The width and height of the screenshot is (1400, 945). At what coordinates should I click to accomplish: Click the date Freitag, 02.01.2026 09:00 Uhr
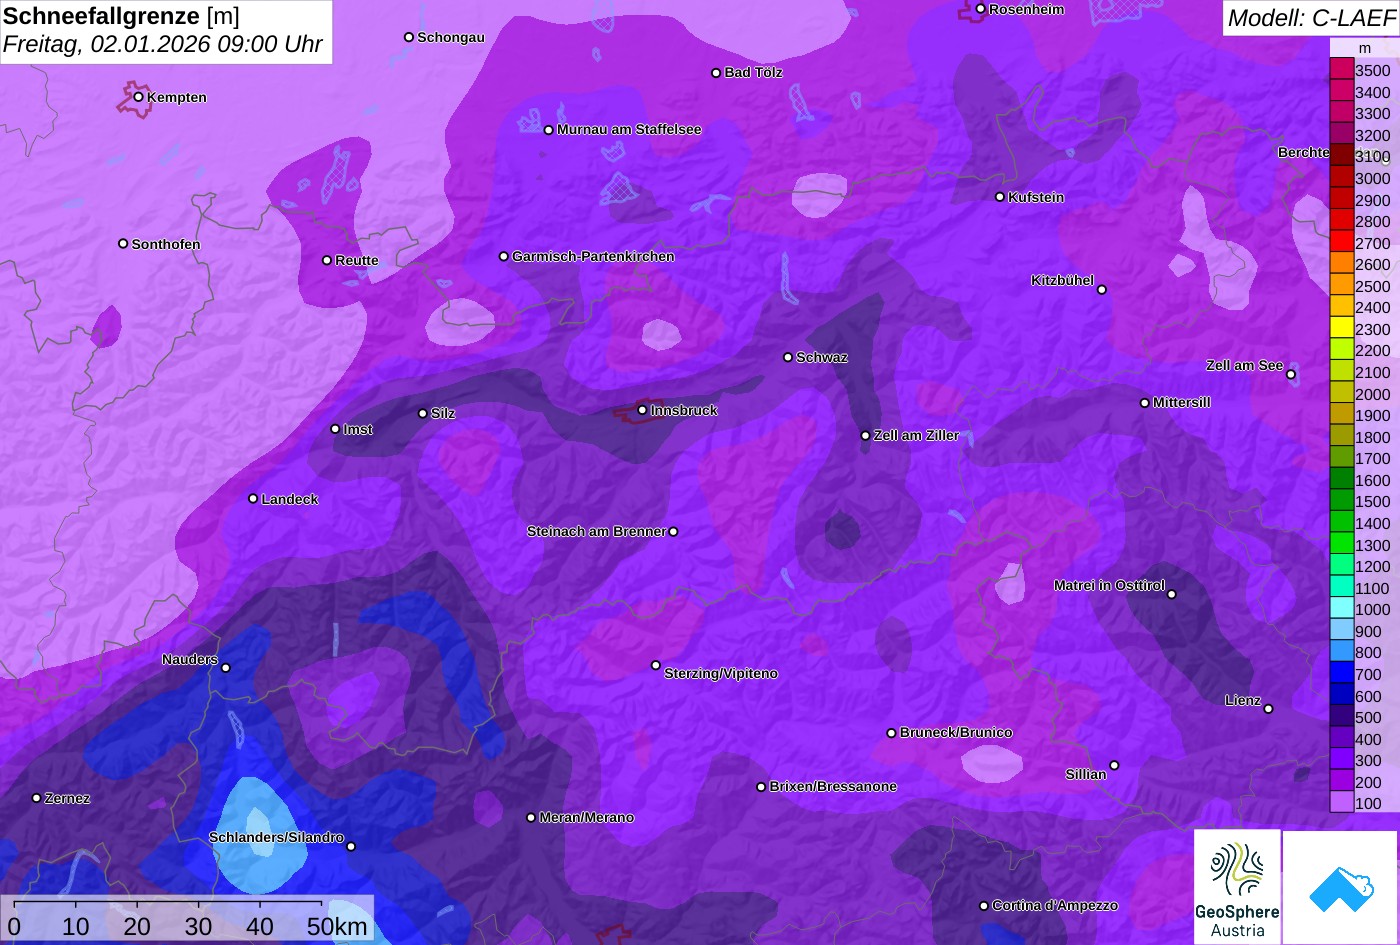point(163,44)
